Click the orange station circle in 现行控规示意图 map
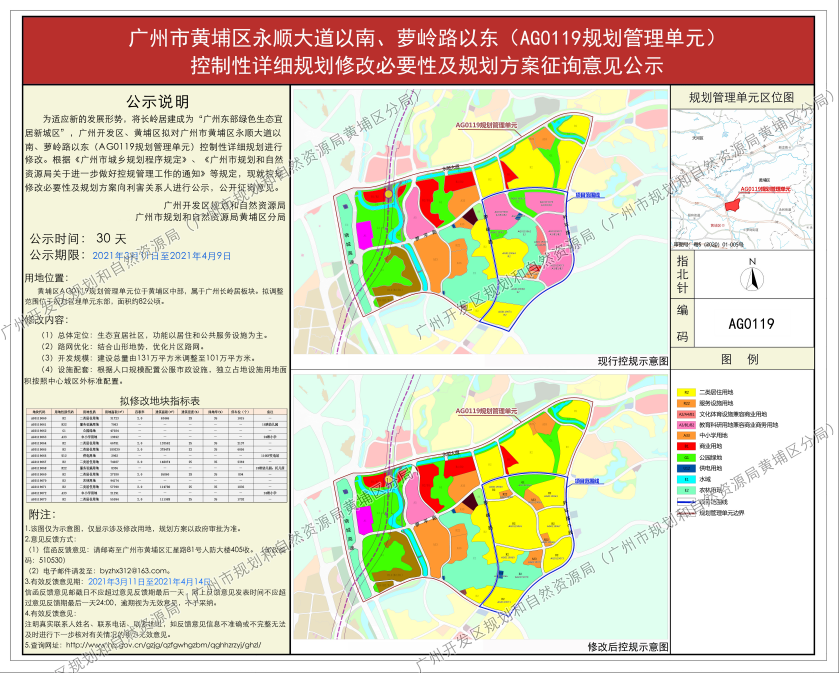Image resolution: width=839 pixels, height=673 pixels. [388, 194]
